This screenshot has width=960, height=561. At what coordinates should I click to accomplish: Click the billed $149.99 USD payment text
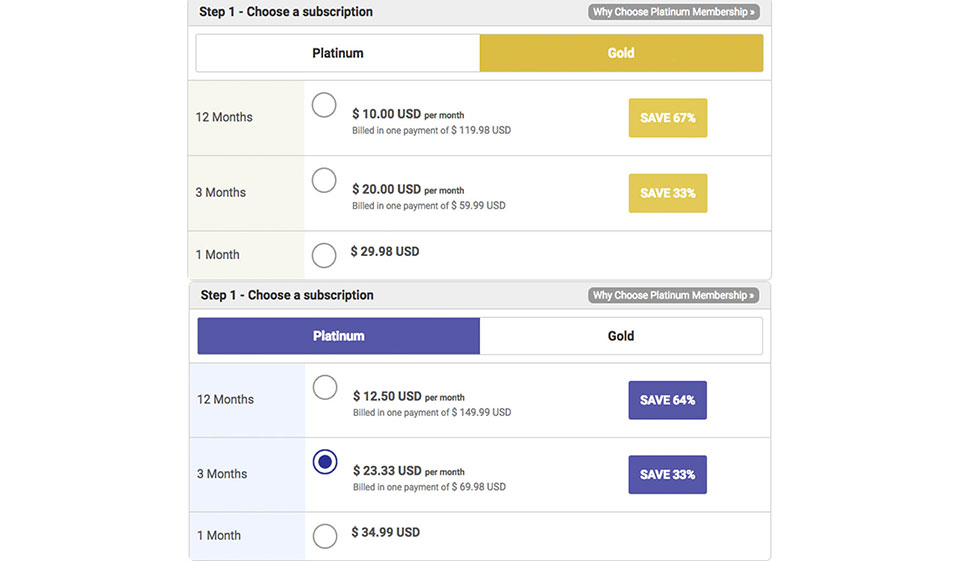pos(432,412)
